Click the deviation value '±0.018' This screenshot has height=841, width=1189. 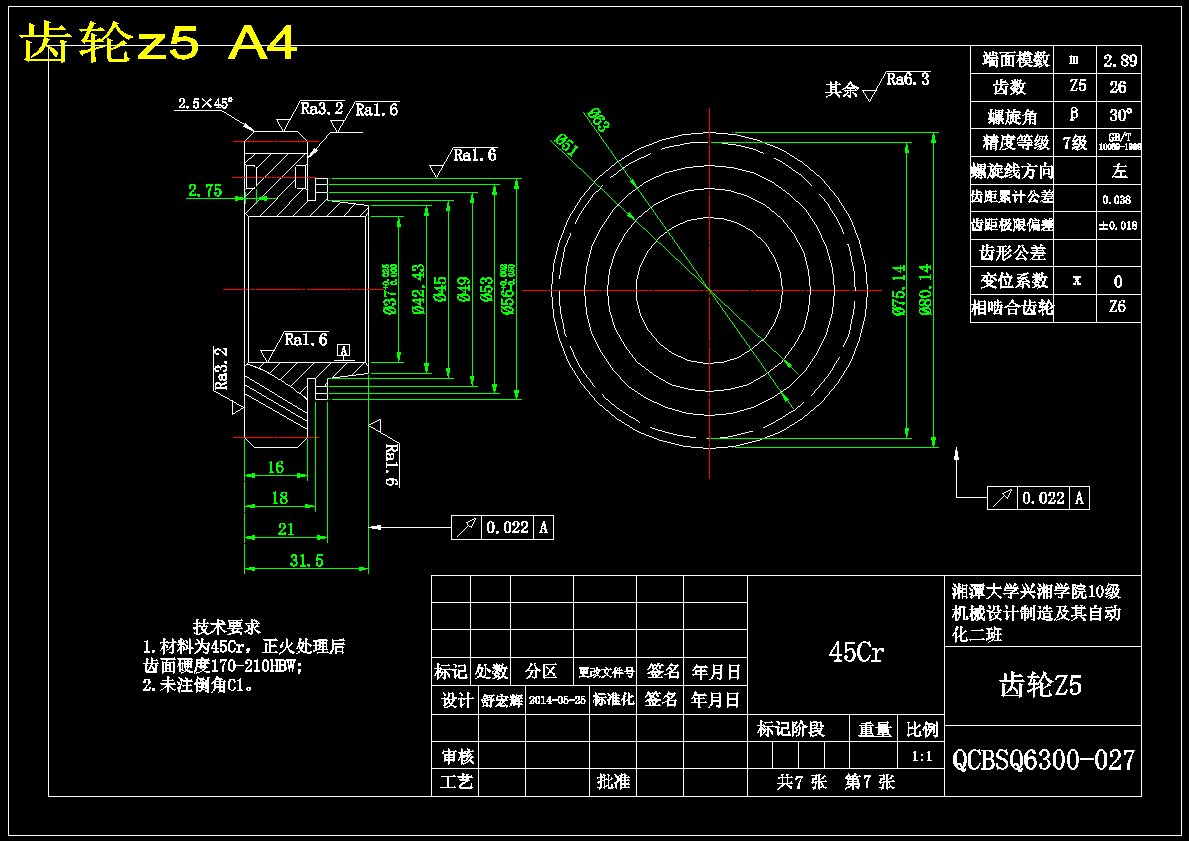pos(1118,225)
